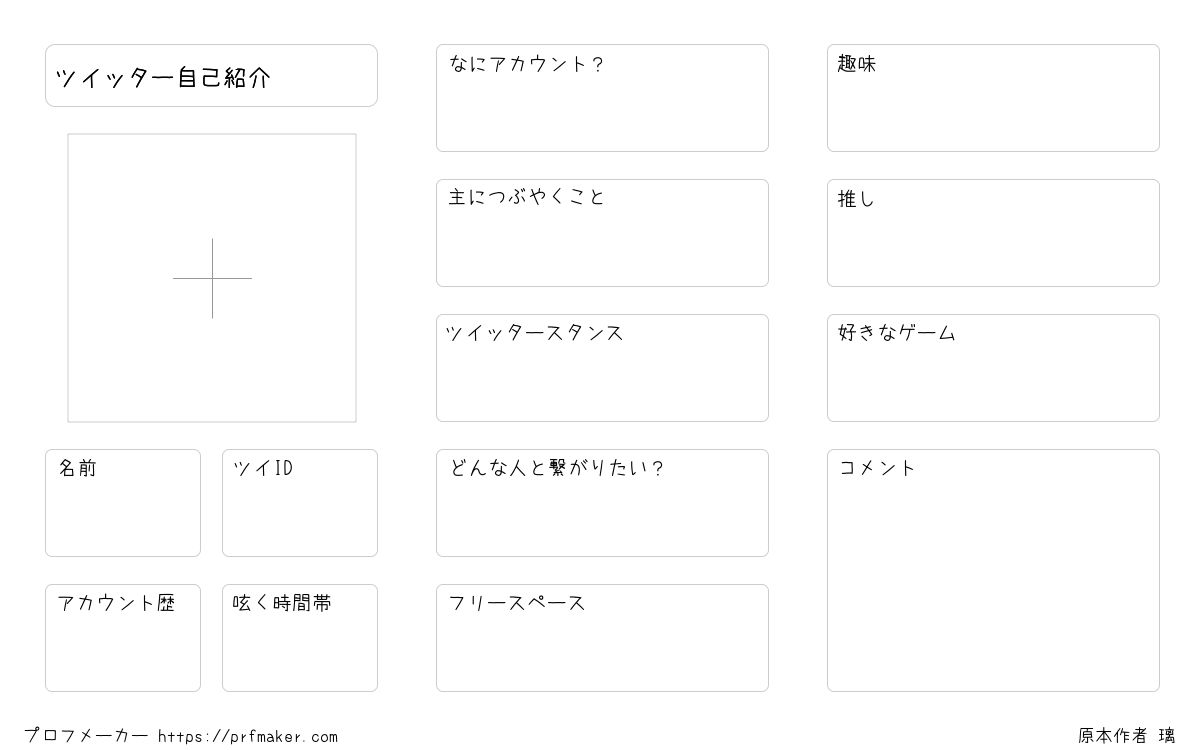Click the ツイッター自己紹介 title box
Viewport: 1200px width, 750px height.
click(211, 75)
